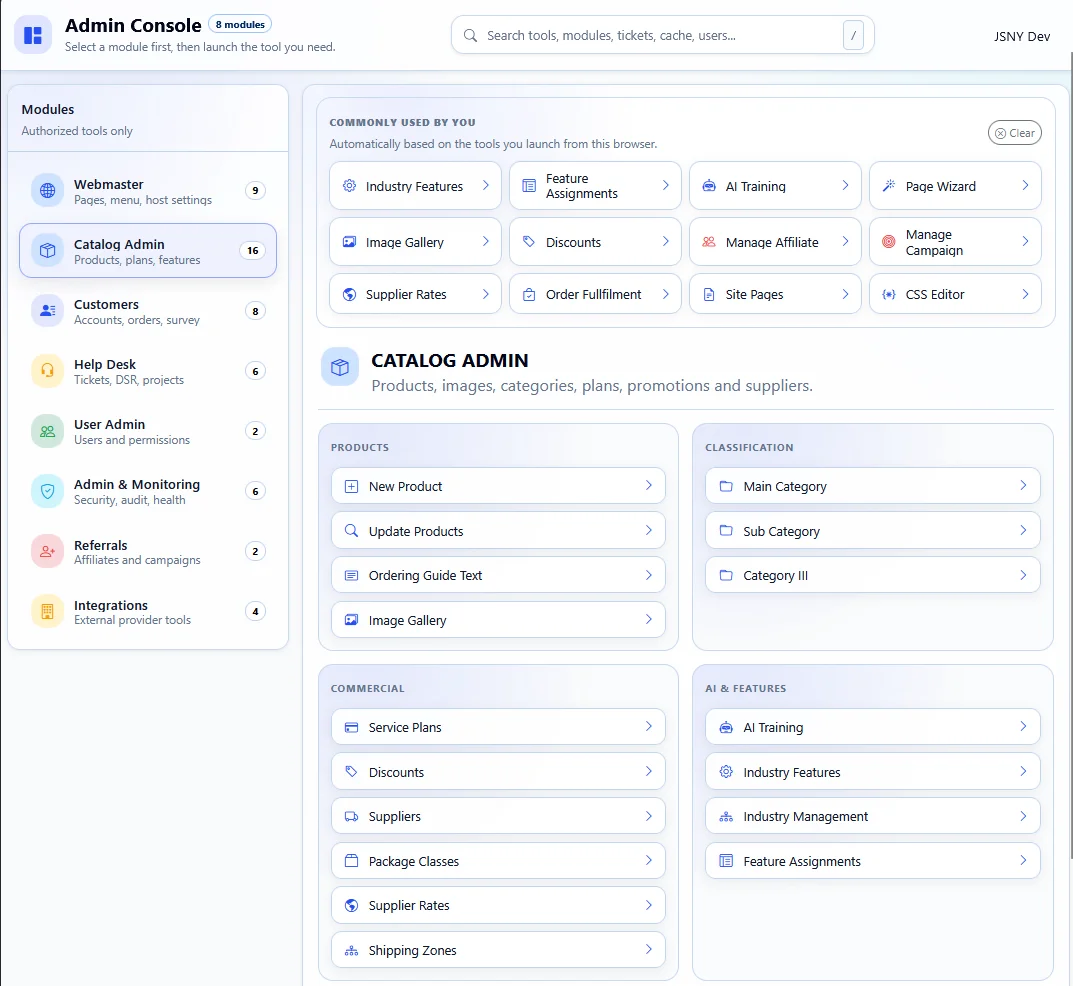Click the Referrals person-plus icon
This screenshot has height=986, width=1073.
47,551
